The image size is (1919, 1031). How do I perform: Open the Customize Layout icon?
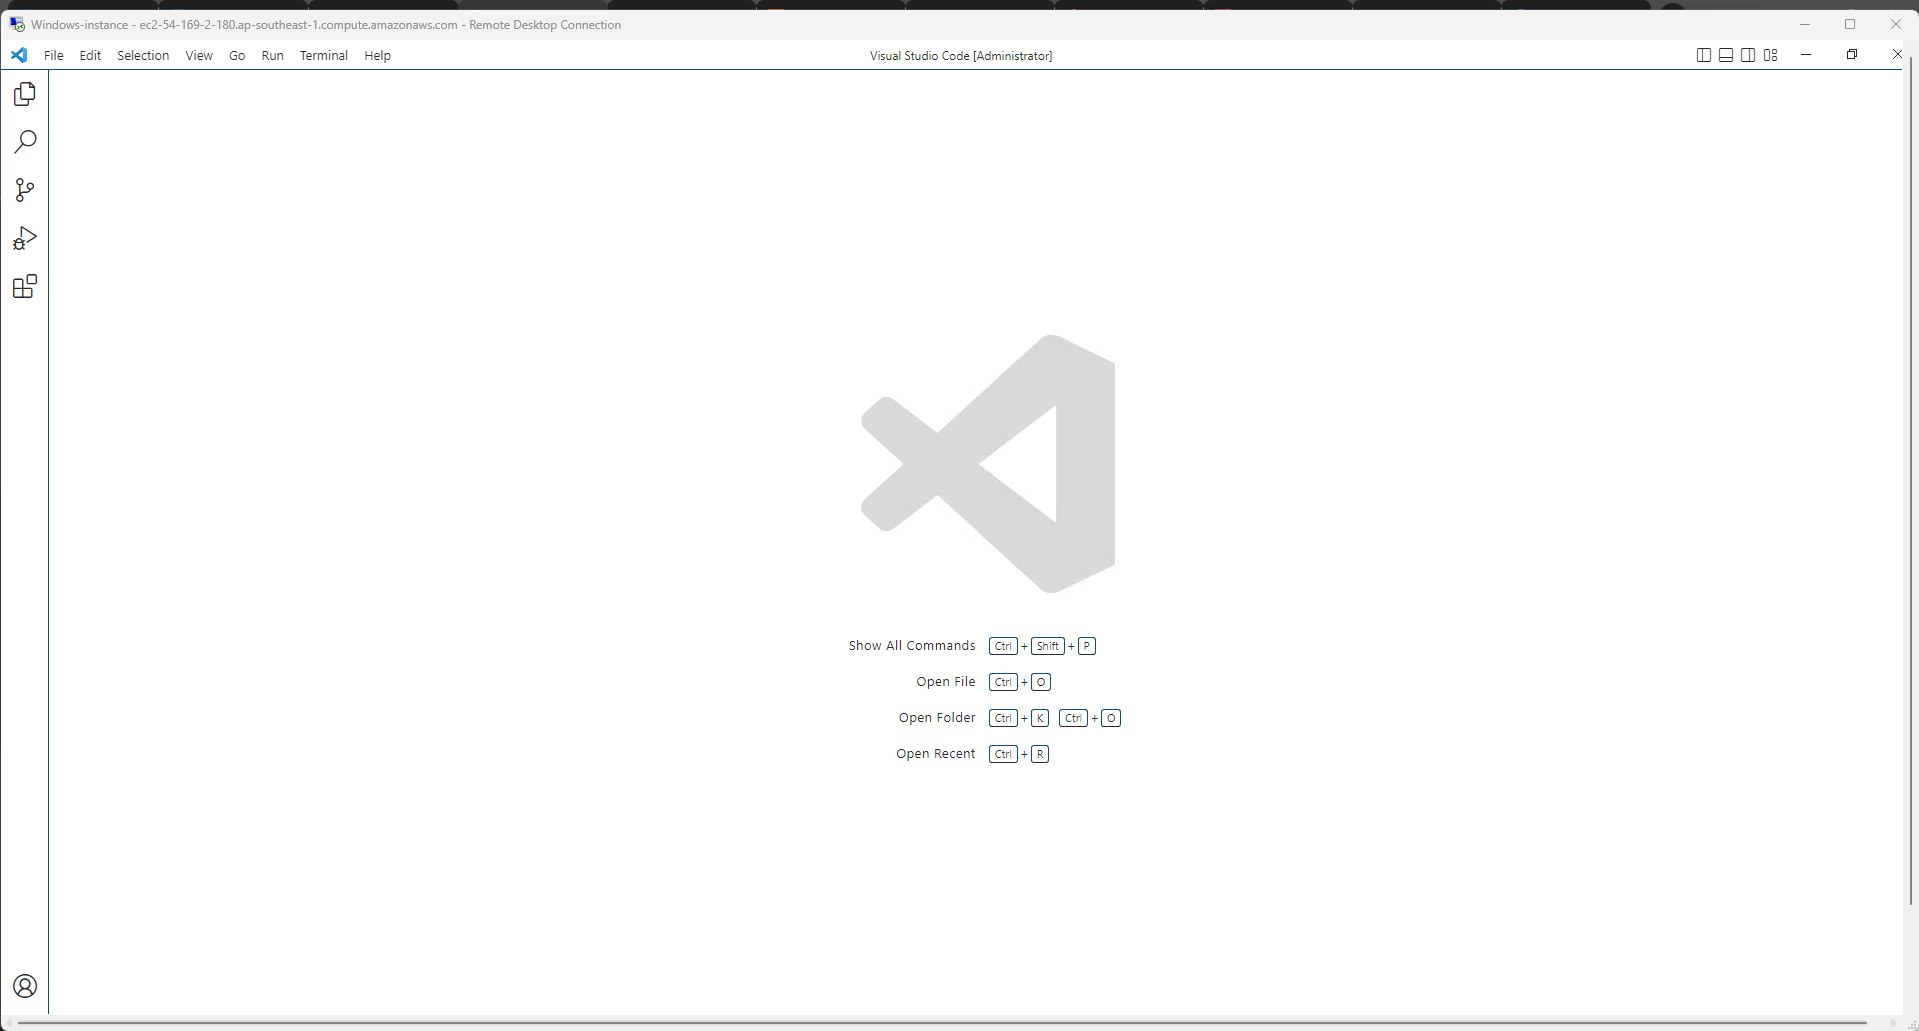(1771, 55)
